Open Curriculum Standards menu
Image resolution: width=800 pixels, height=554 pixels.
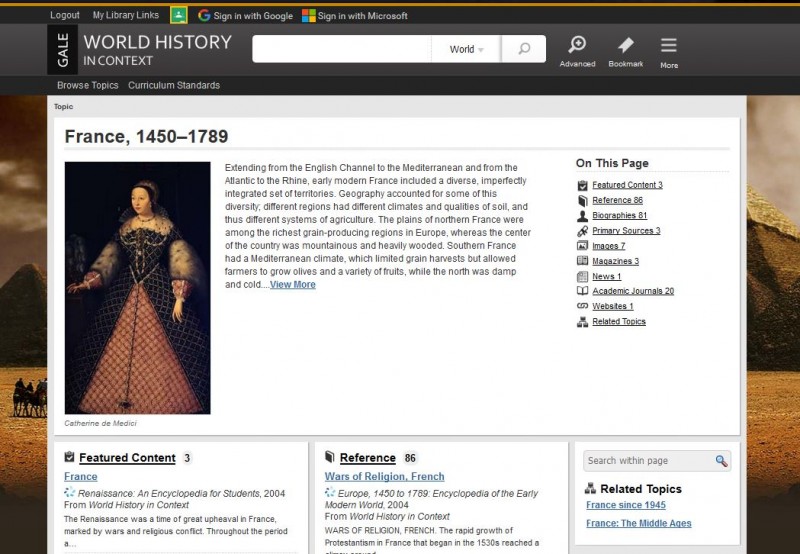pyautogui.click(x=174, y=85)
